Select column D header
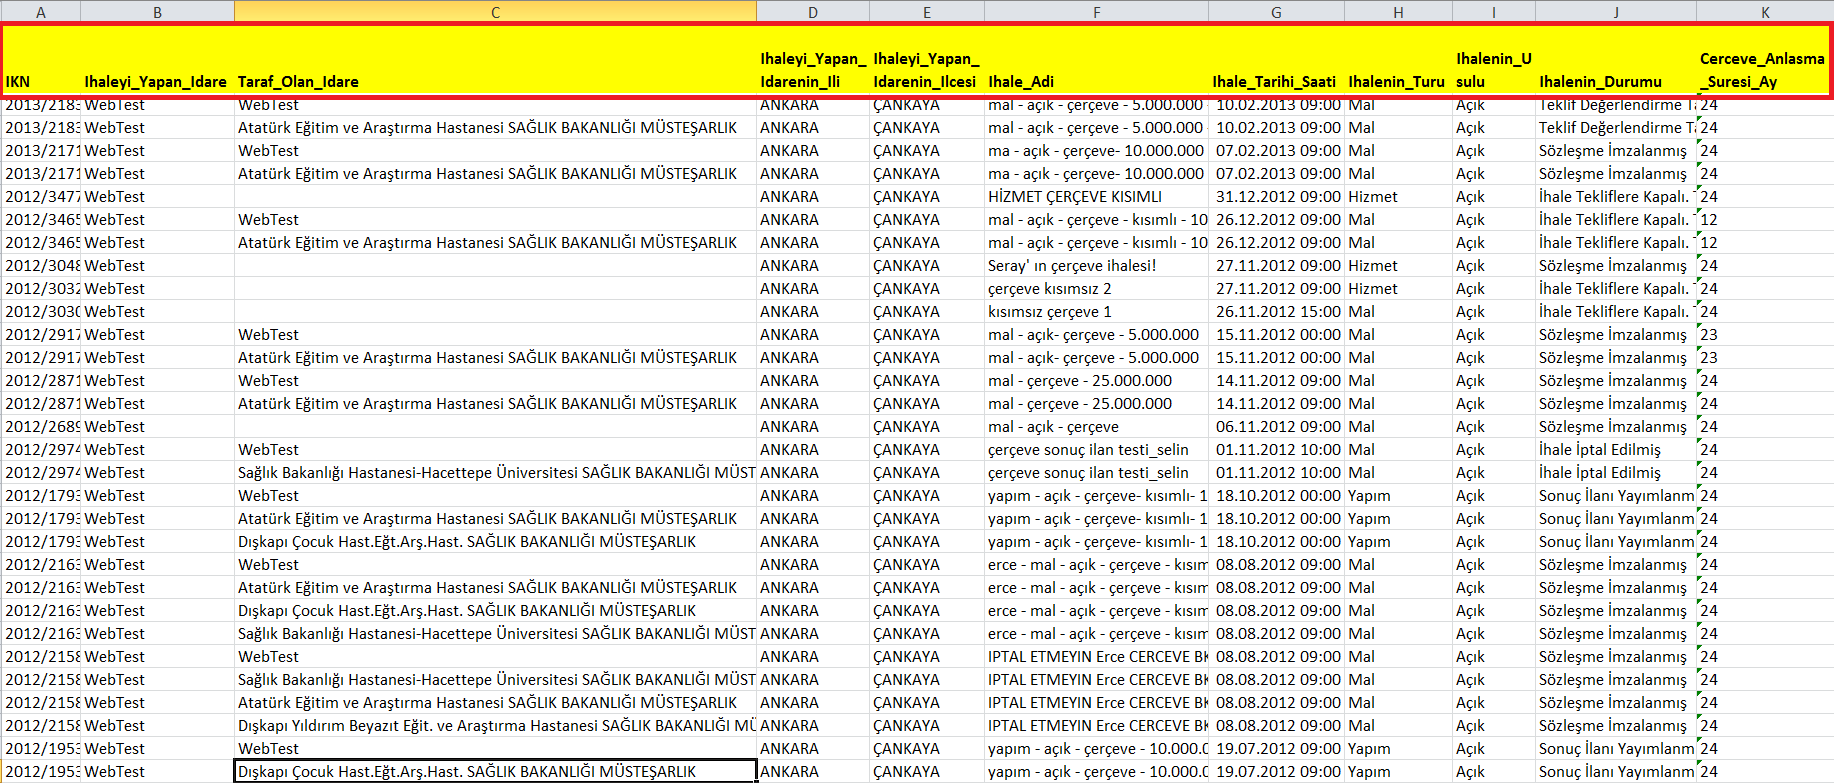Viewport: 1834px width, 783px height. (x=812, y=11)
